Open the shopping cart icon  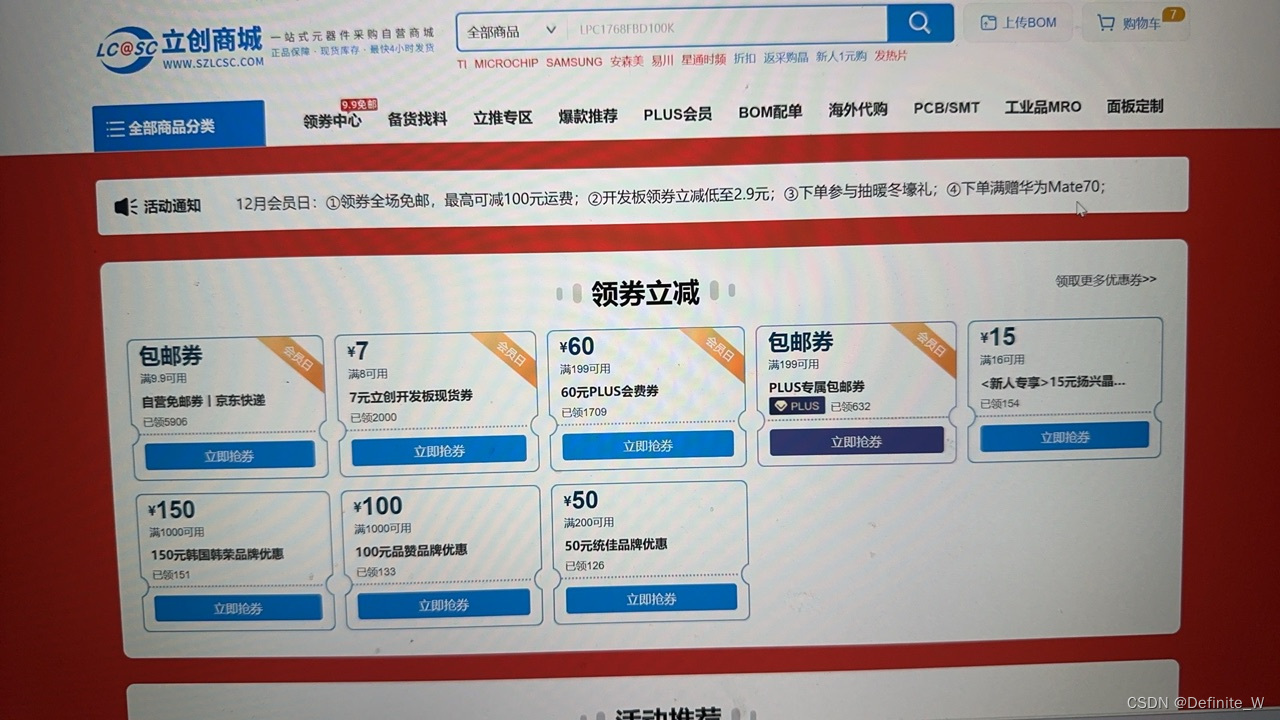(x=1105, y=22)
